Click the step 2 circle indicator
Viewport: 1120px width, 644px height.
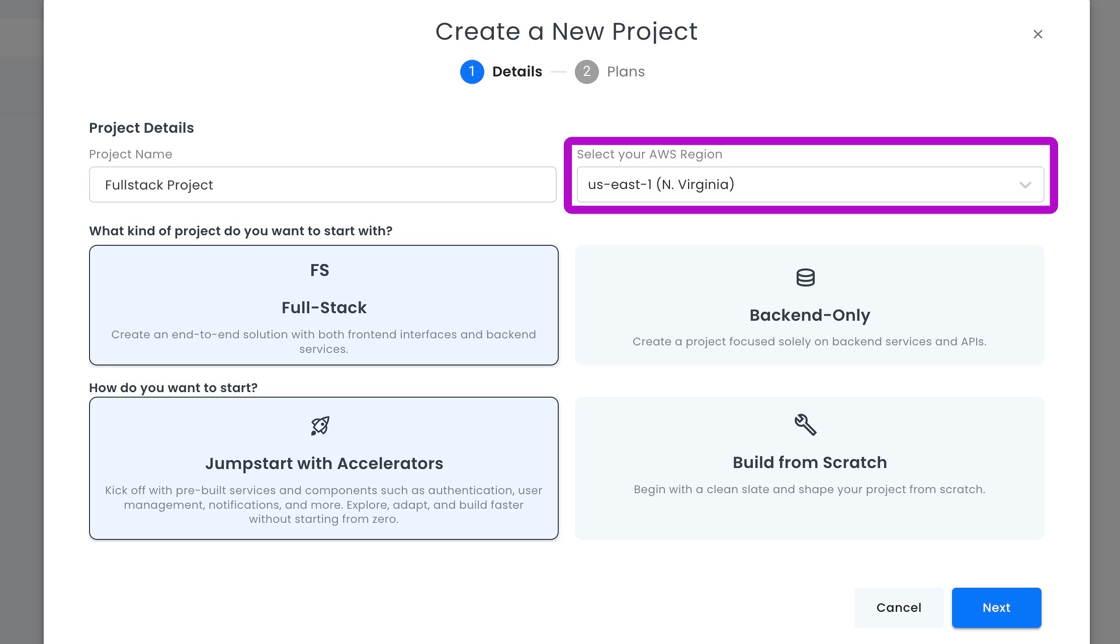[587, 72]
